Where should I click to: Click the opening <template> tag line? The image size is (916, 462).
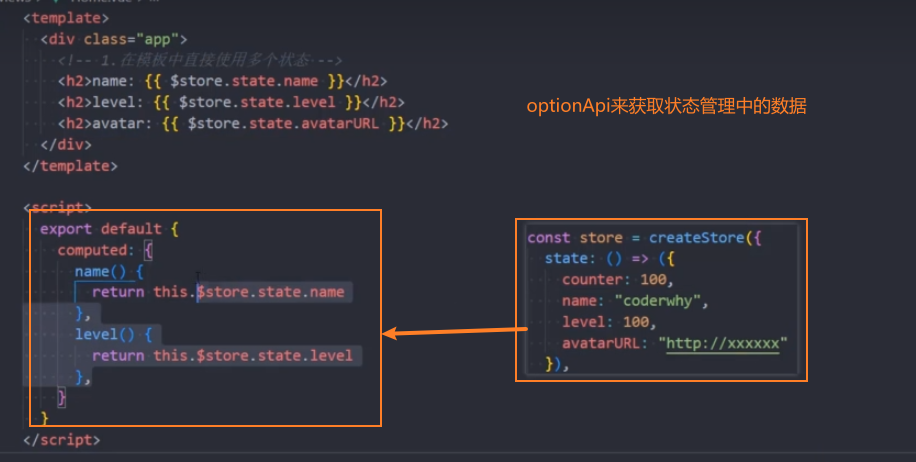point(66,18)
